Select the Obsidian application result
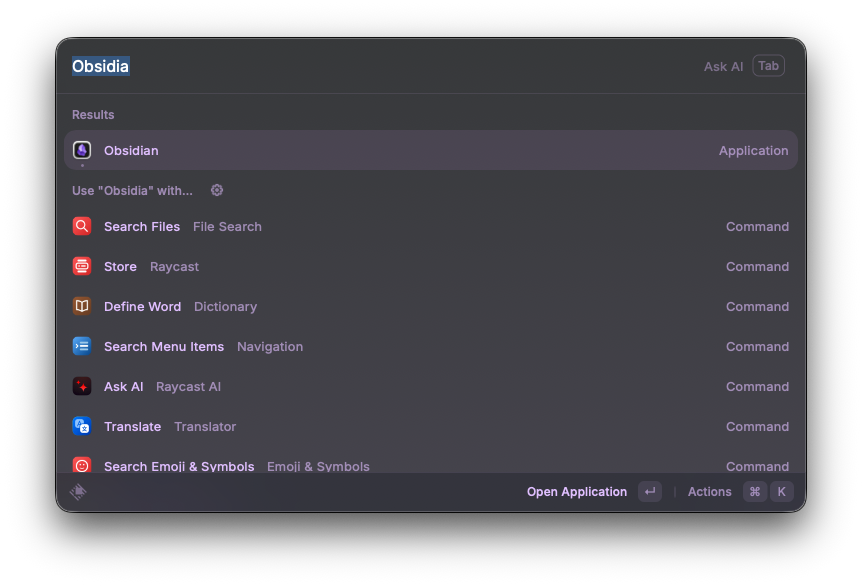 [x=430, y=150]
